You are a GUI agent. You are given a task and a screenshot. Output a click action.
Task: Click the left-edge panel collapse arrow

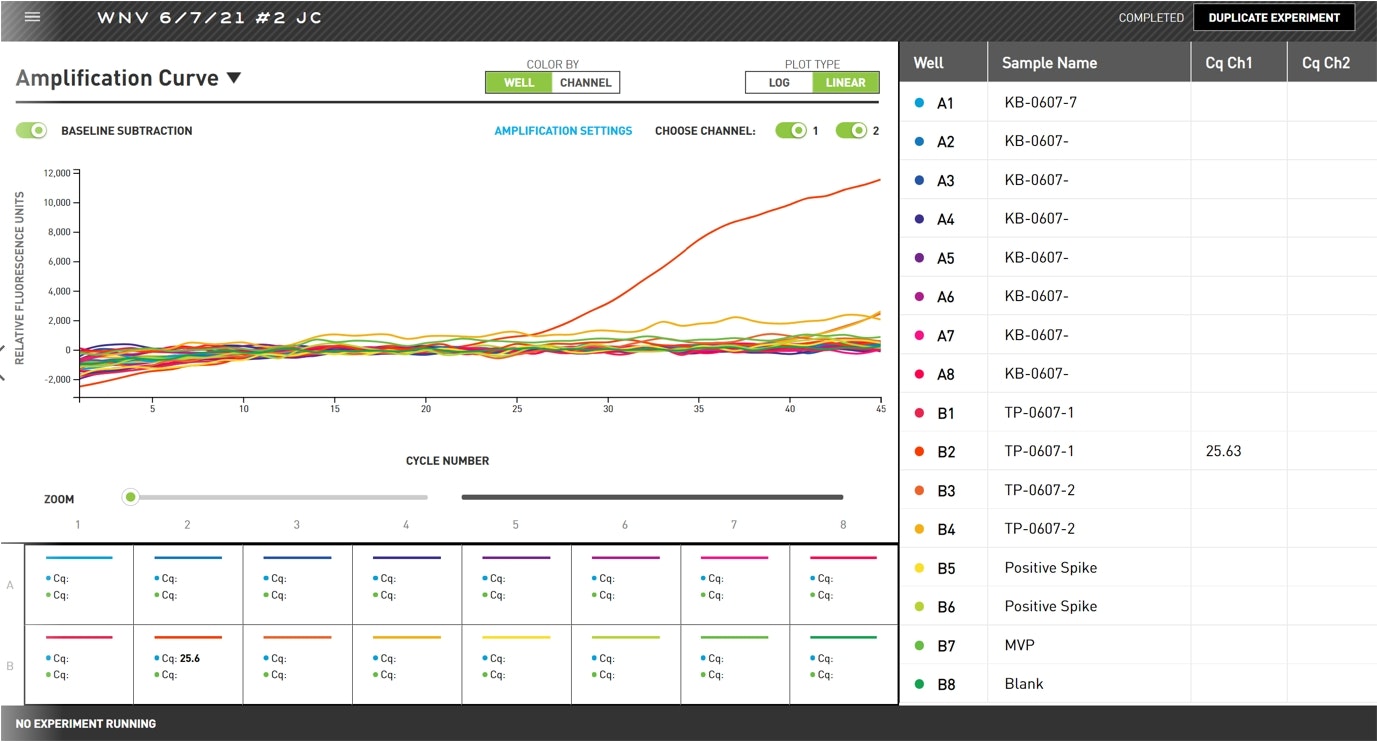(3, 362)
